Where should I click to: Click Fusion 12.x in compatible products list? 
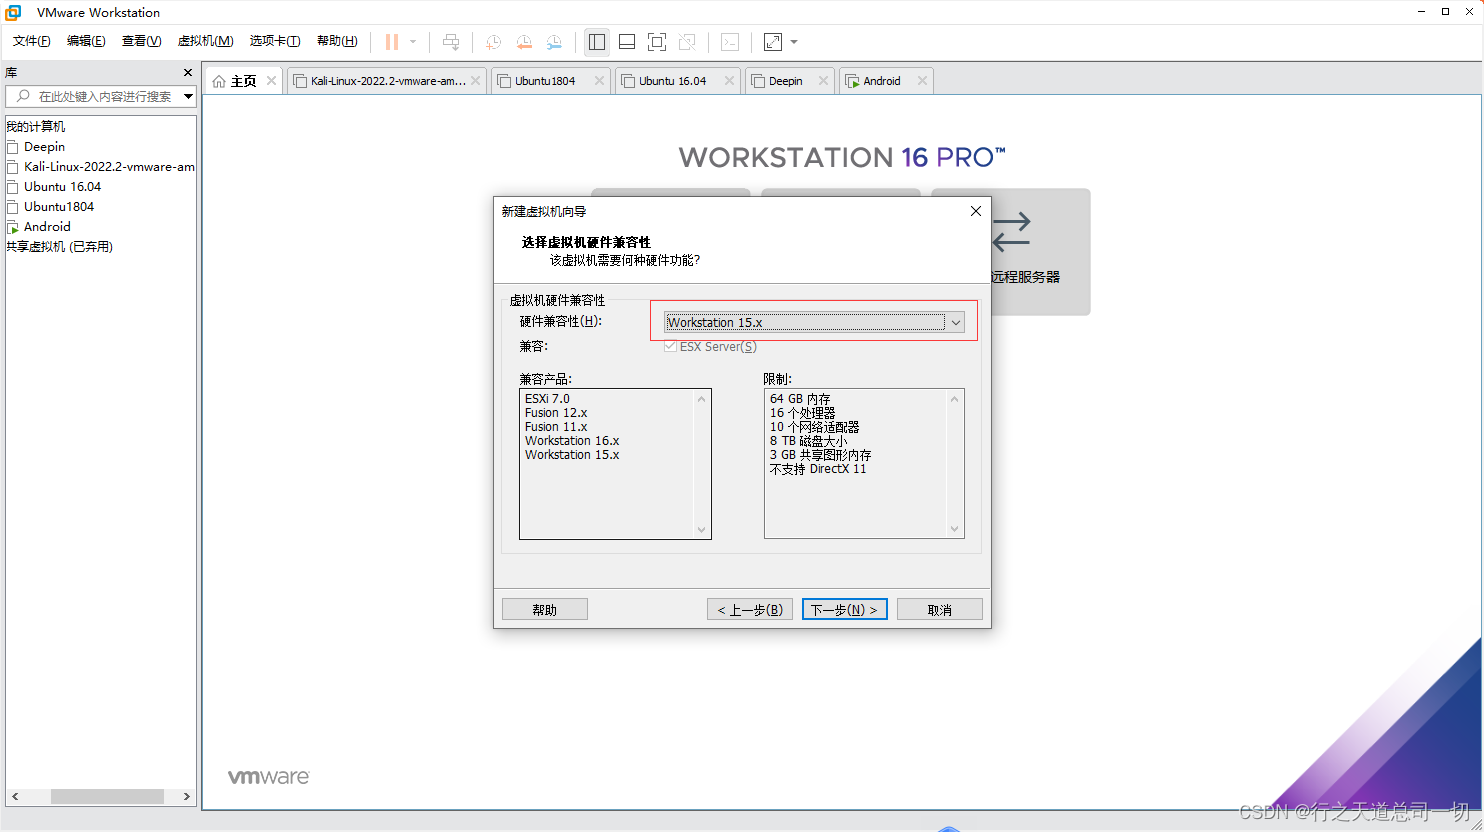[x=556, y=412]
